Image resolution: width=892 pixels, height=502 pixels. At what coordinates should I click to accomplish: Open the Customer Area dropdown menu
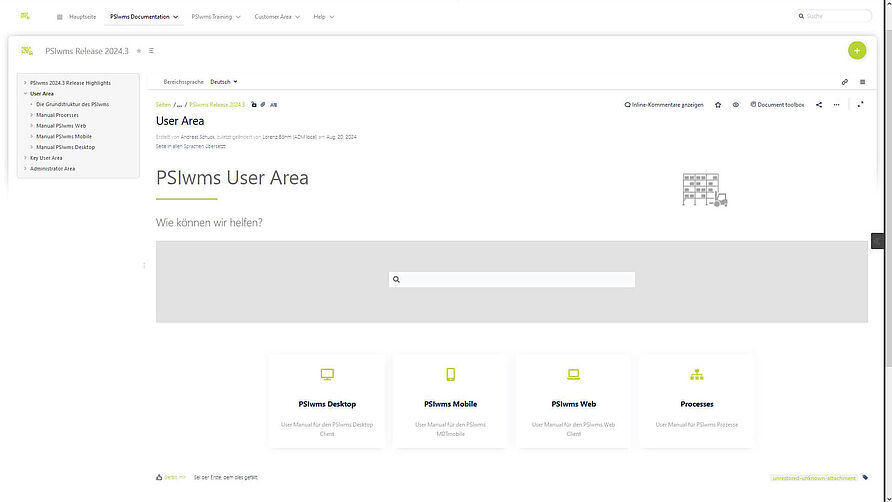pyautogui.click(x=277, y=17)
